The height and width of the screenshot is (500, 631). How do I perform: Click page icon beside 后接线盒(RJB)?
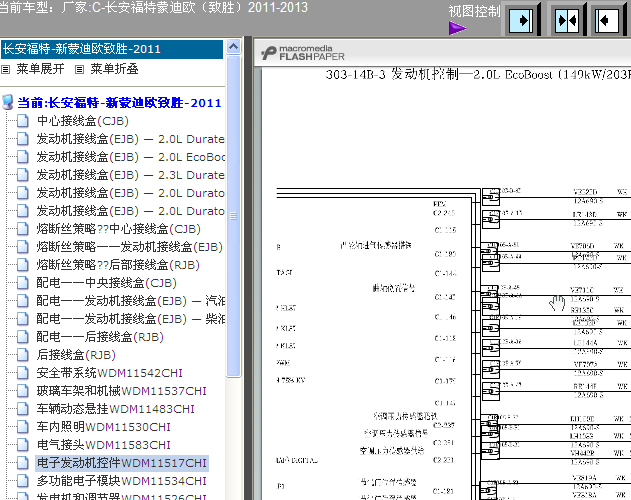[x=23, y=355]
